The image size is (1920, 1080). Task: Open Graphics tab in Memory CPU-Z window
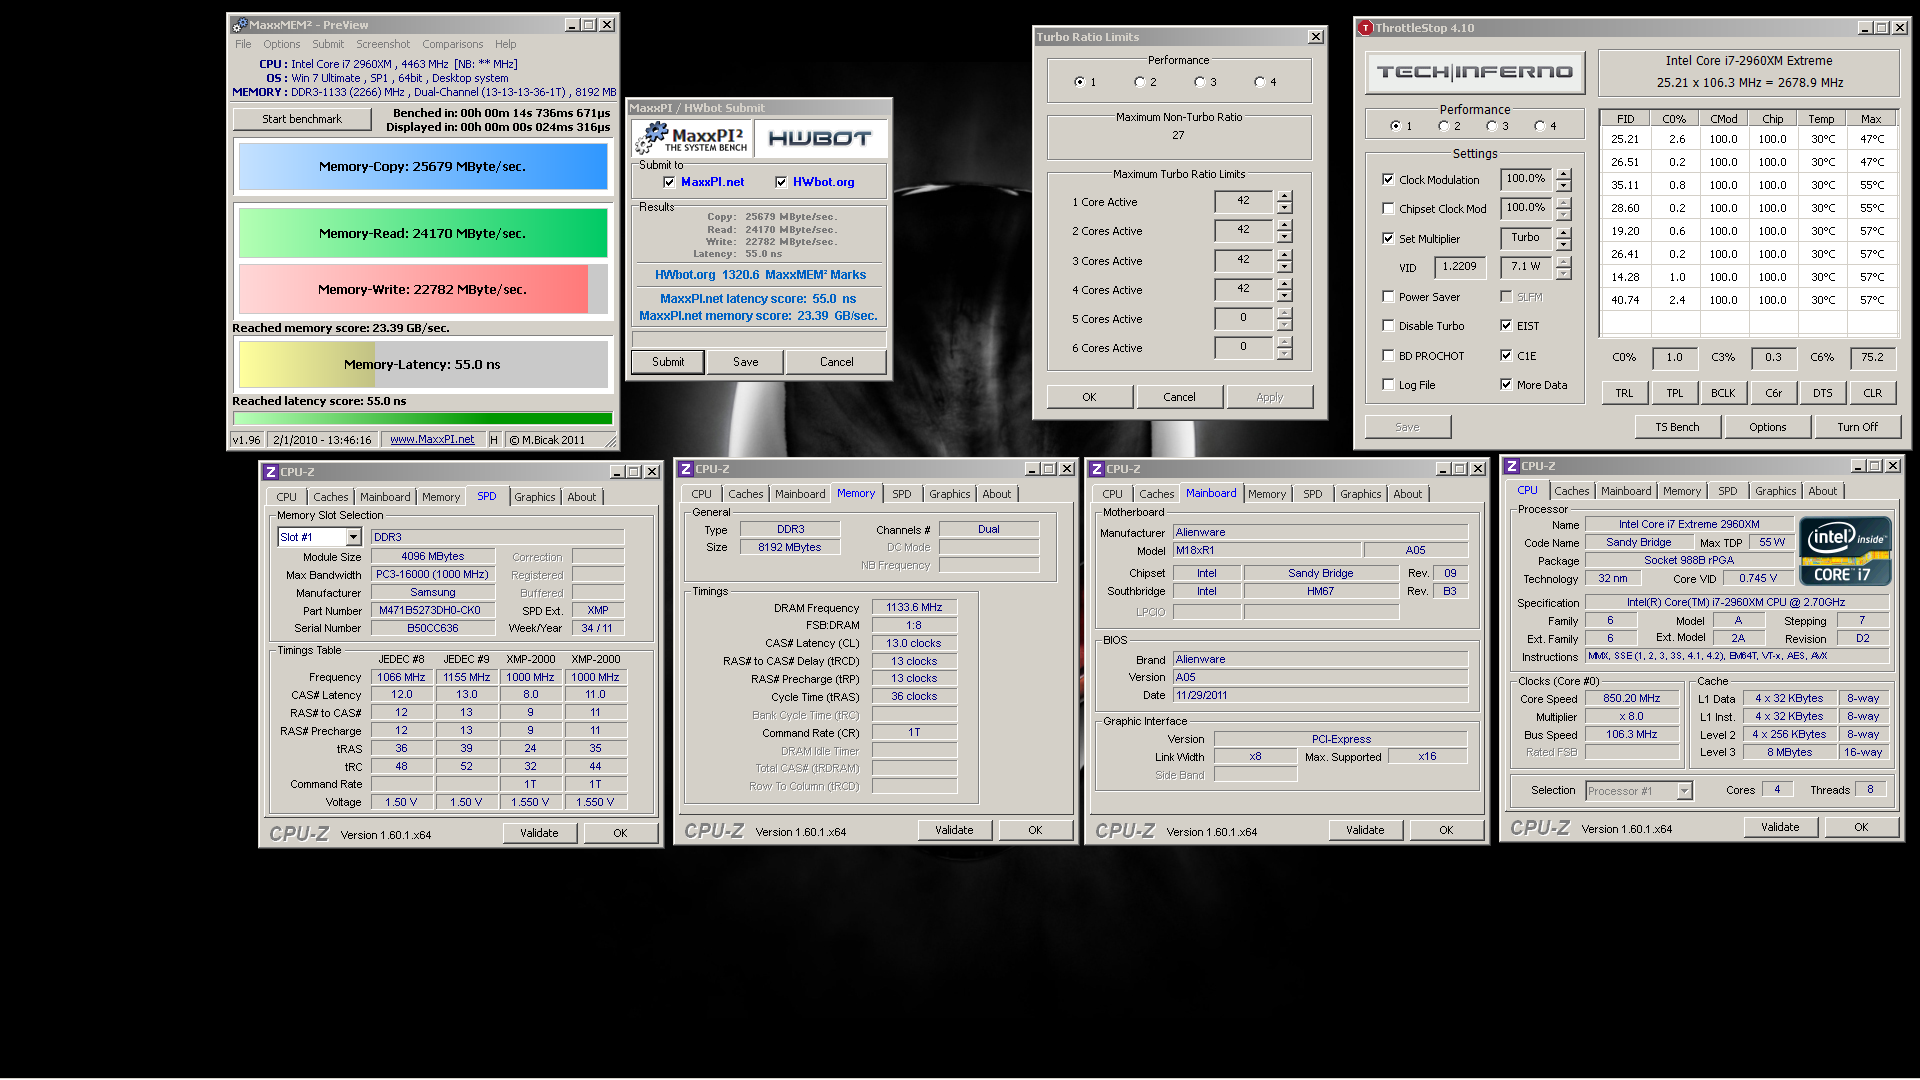[949, 494]
